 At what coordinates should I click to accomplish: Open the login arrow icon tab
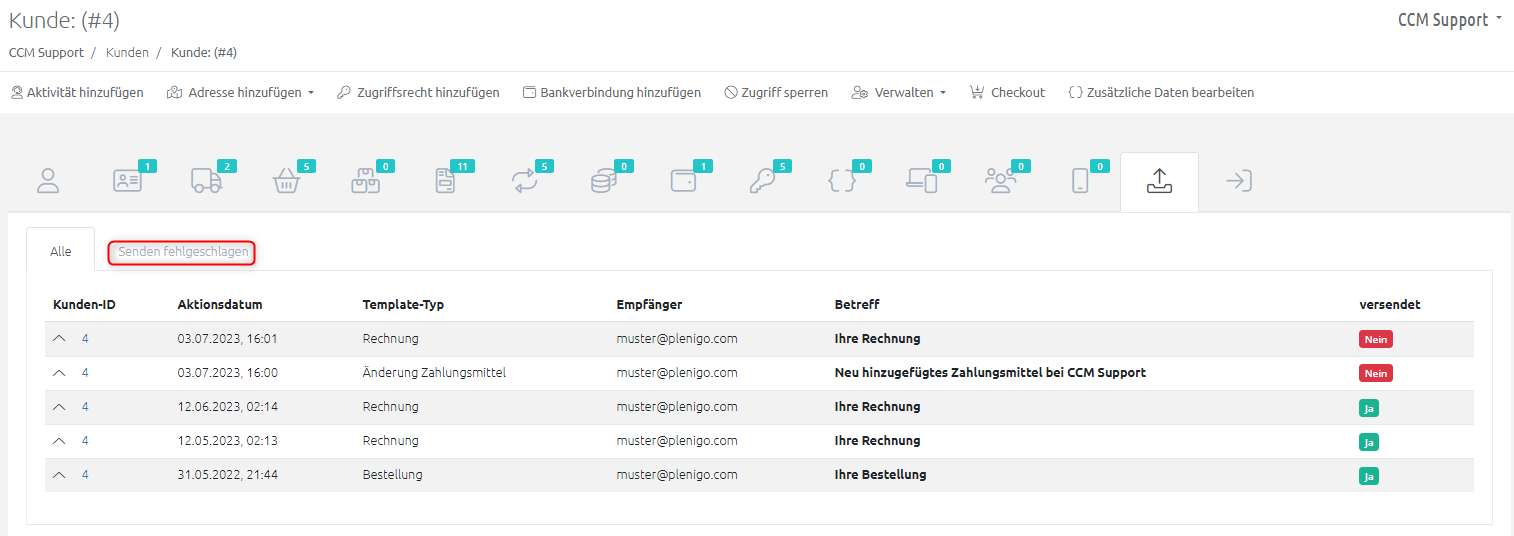[1239, 181]
